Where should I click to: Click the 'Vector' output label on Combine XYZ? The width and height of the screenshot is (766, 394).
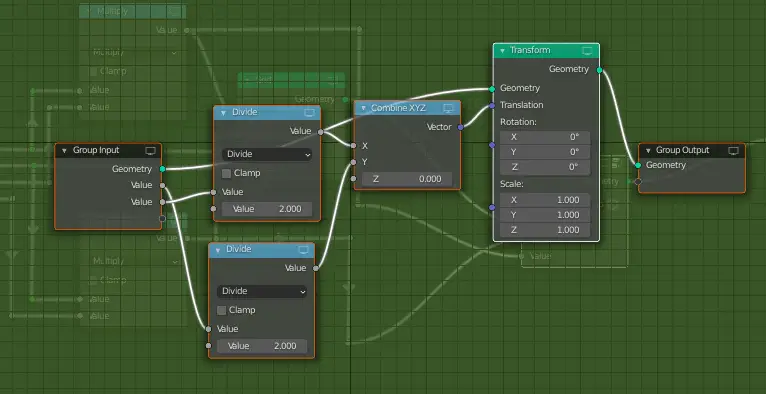439,127
